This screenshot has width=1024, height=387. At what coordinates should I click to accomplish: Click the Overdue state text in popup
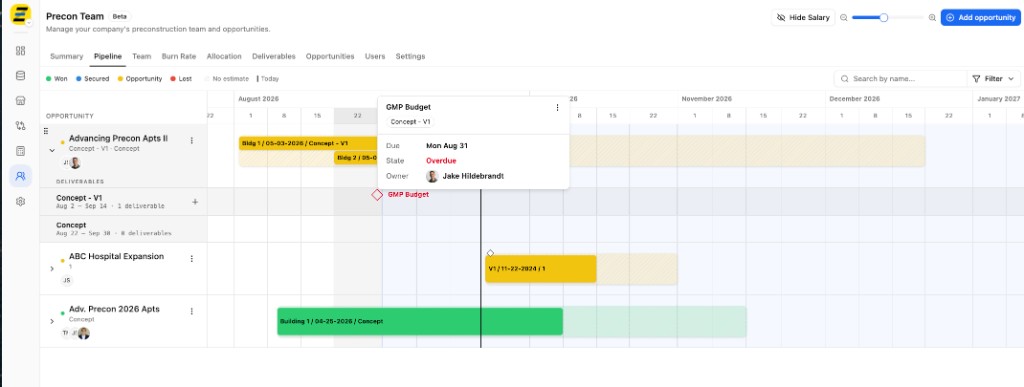[x=441, y=161]
